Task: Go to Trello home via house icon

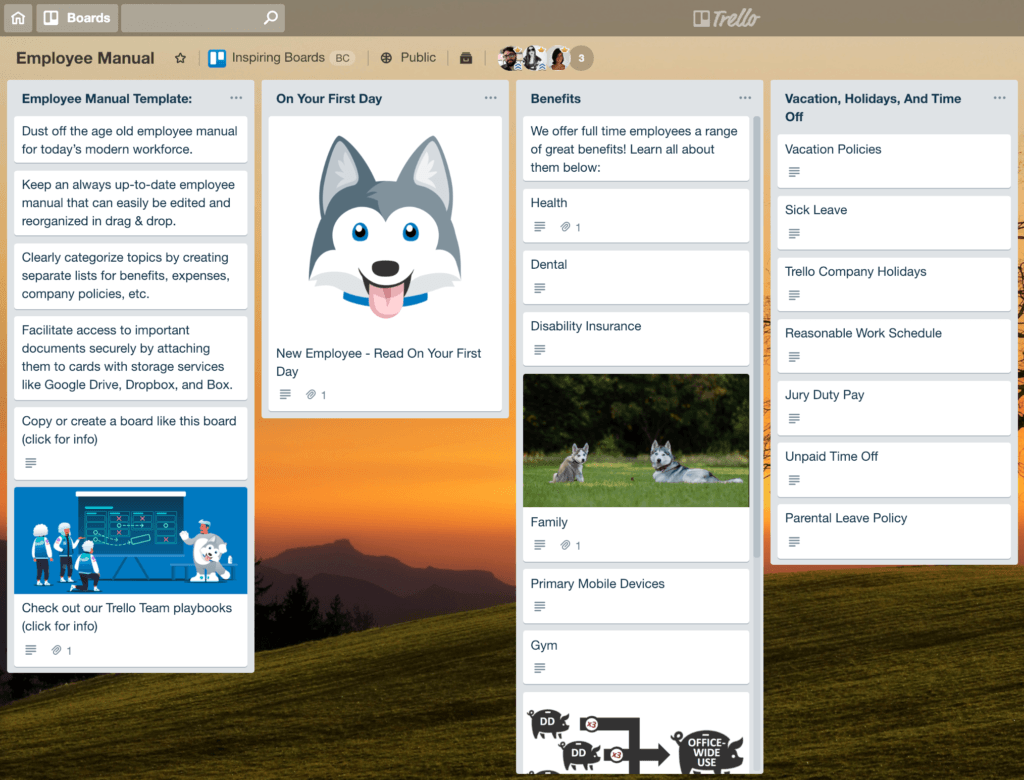Action: 18,18
